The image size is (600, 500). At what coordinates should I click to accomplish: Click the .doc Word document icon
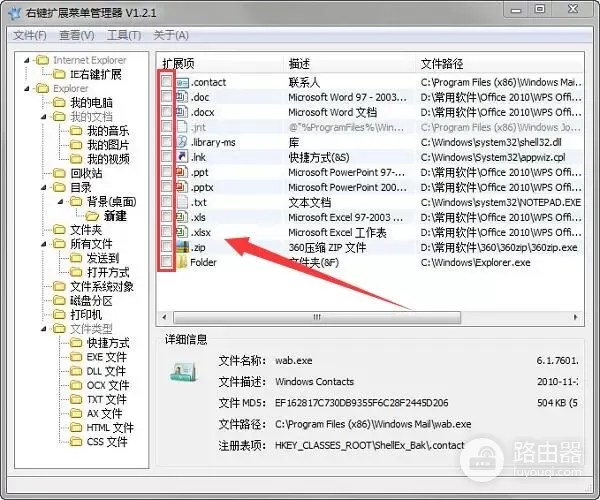[182, 97]
